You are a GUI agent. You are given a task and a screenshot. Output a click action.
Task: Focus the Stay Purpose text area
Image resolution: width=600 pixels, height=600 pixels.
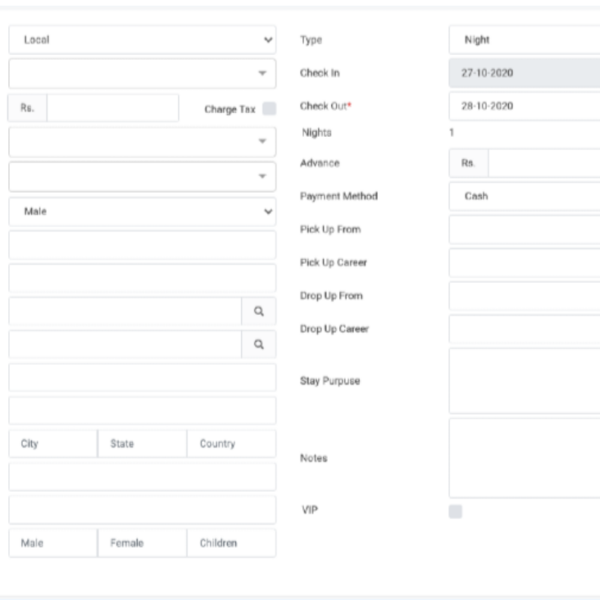point(525,381)
